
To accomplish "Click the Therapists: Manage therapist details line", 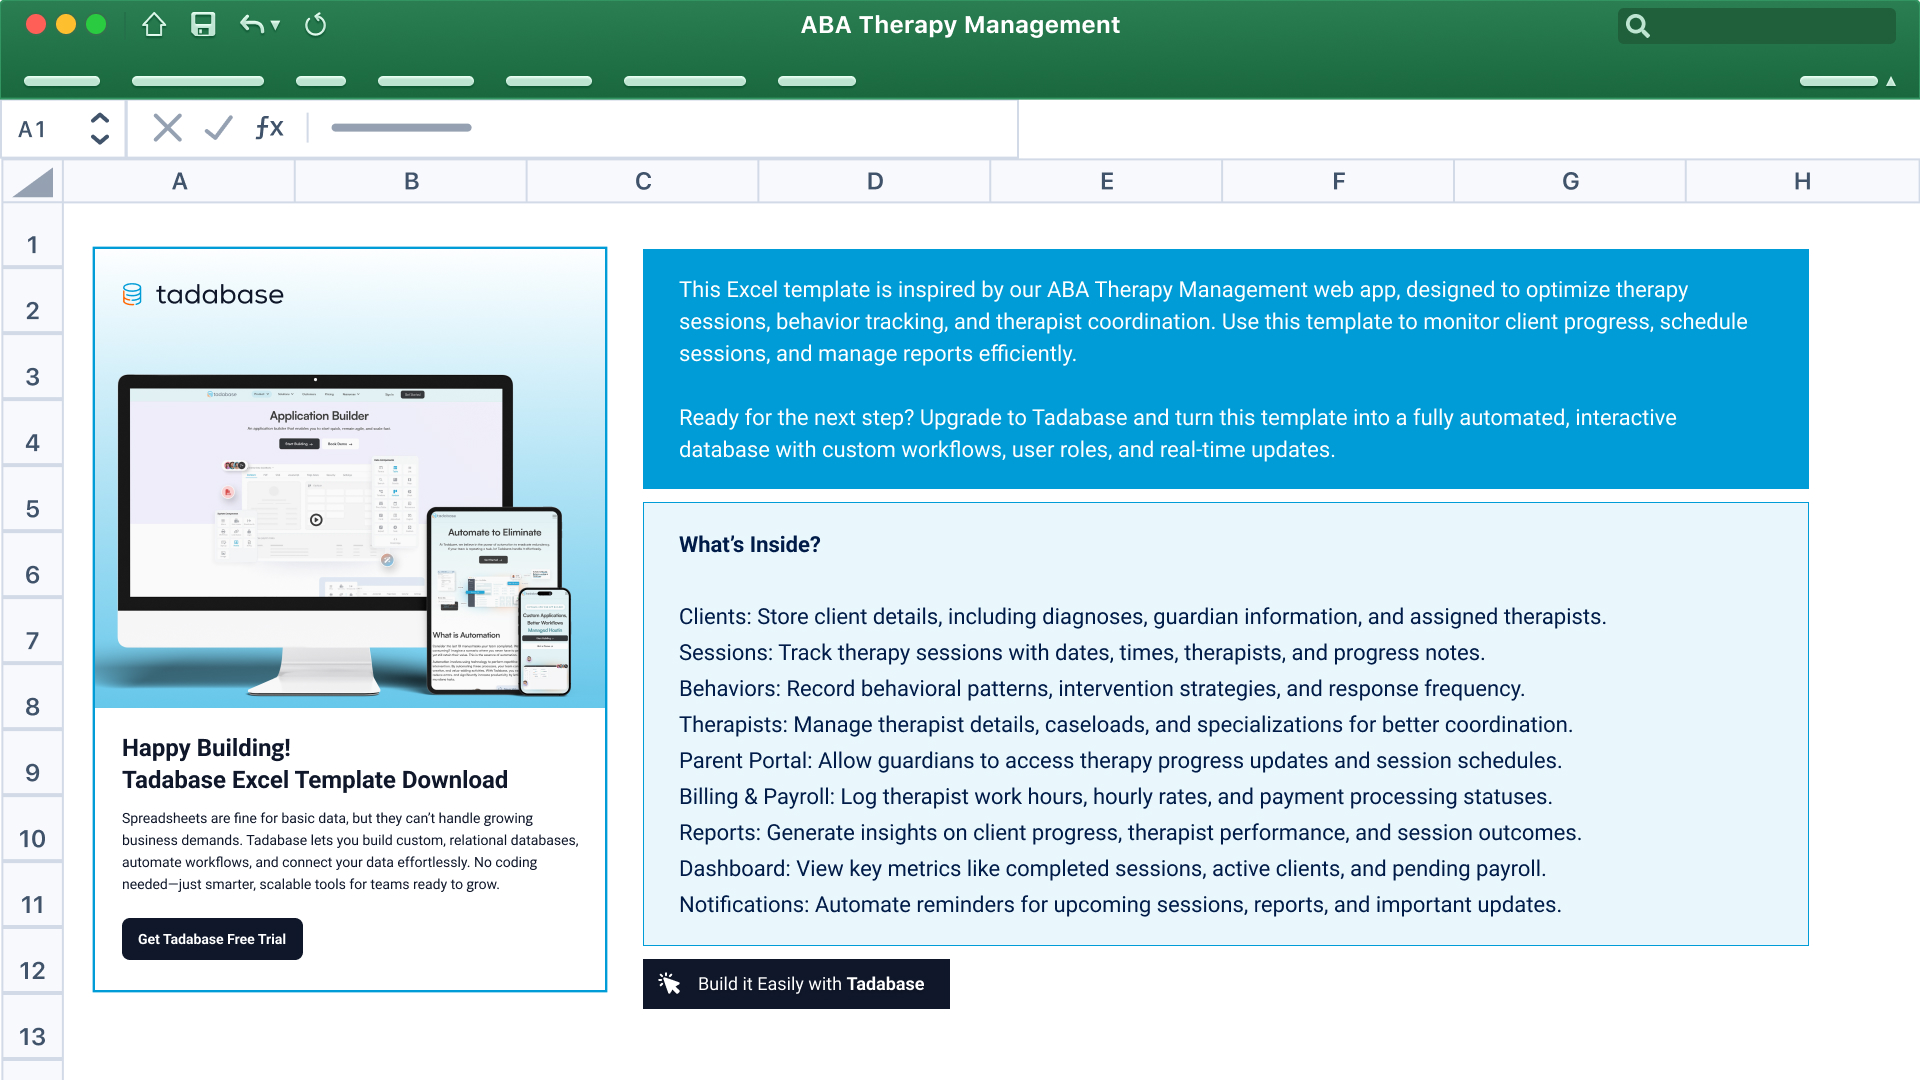I will click(x=1125, y=725).
